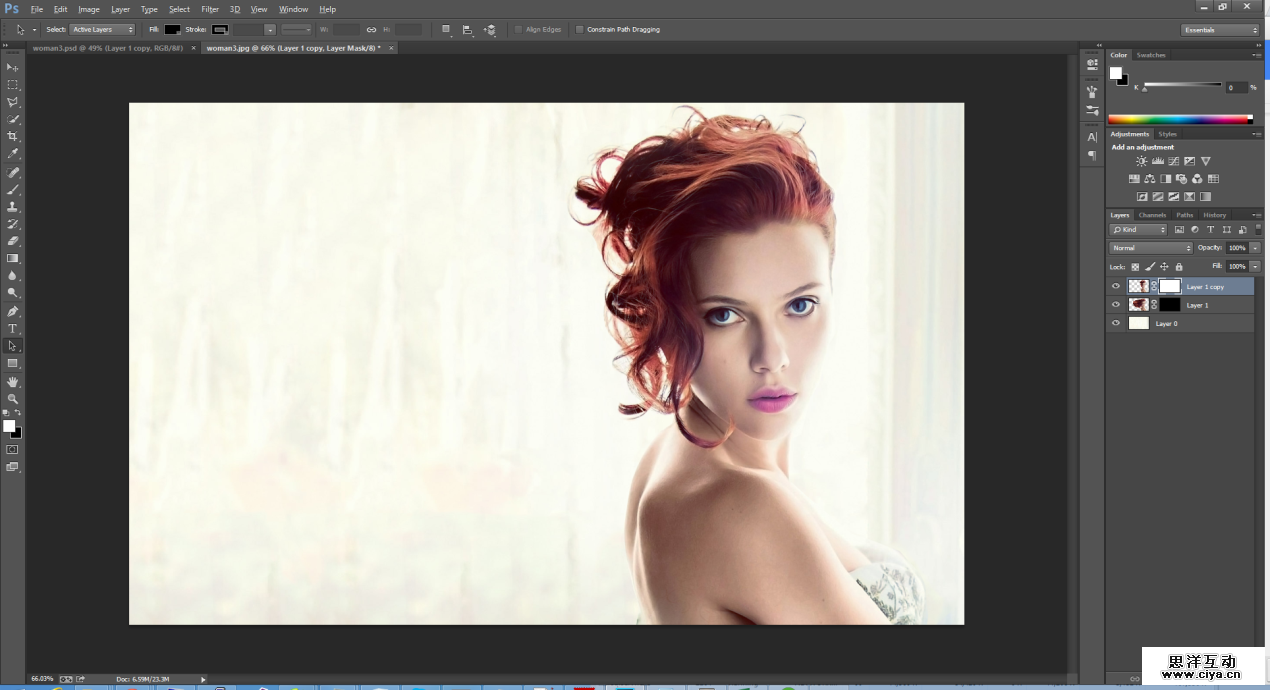Toggle visibility of Layer 0
This screenshot has height=690, width=1270.
pyautogui.click(x=1116, y=323)
